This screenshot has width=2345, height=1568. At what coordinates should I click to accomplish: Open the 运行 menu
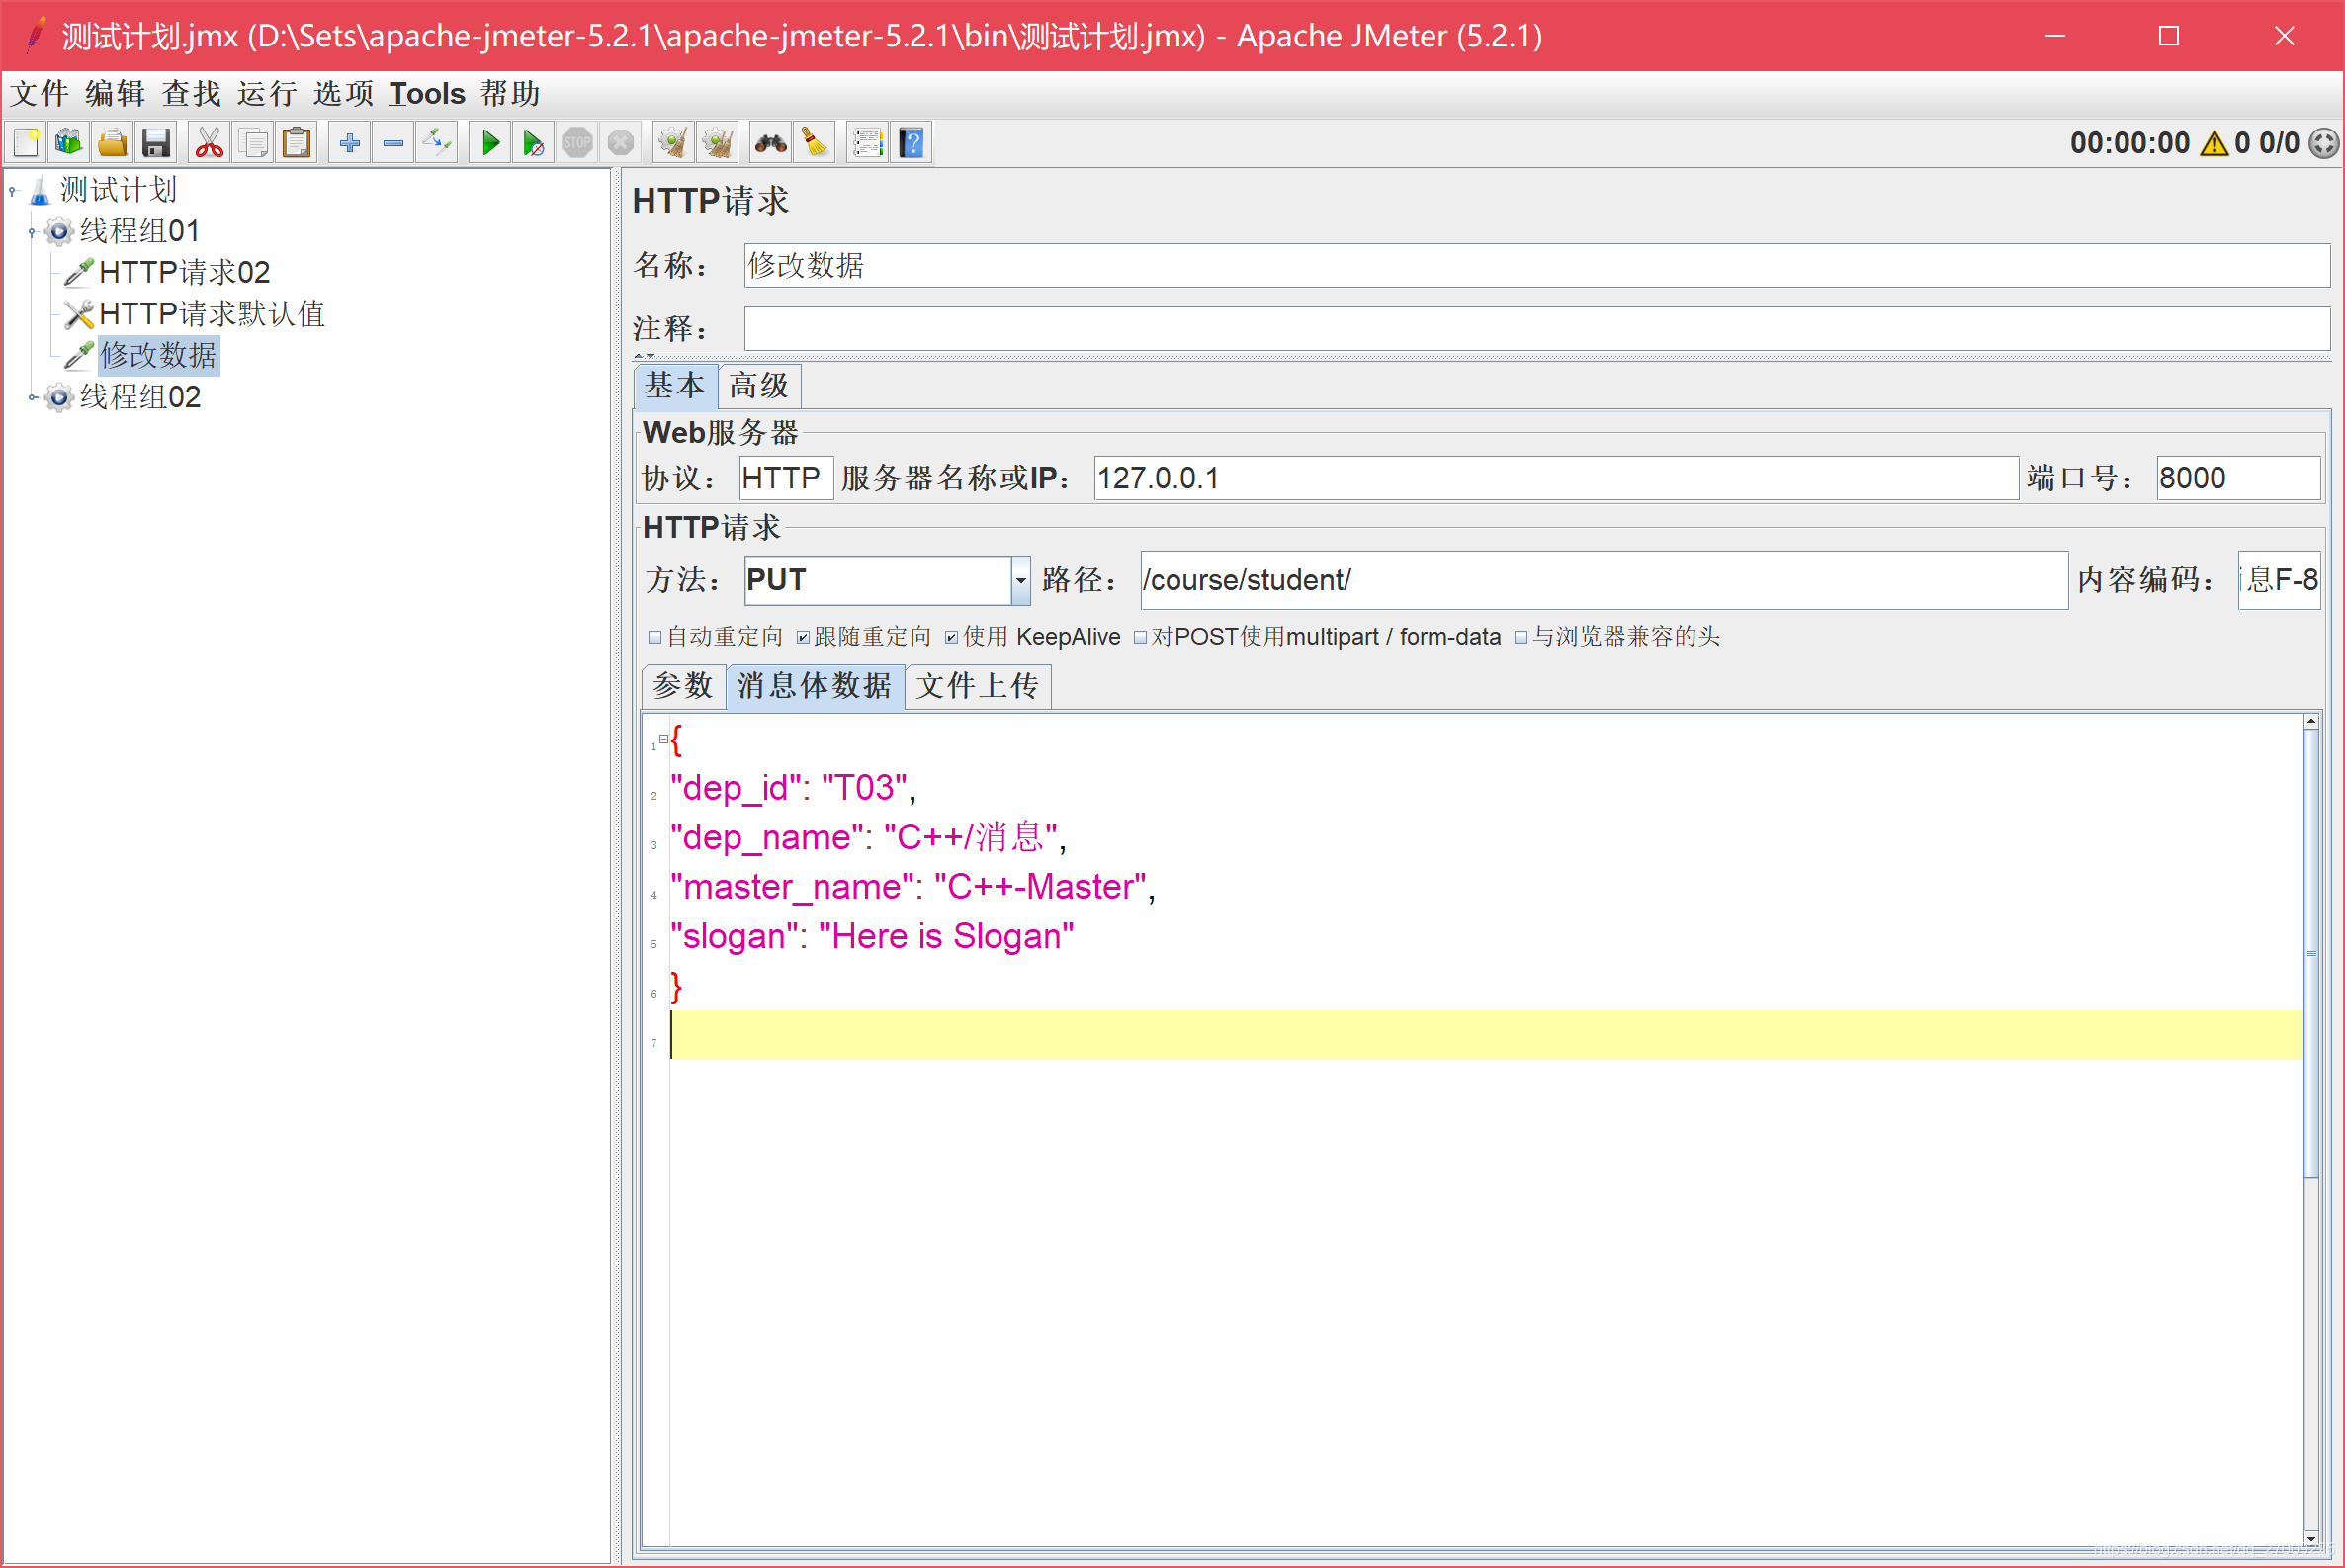(267, 93)
